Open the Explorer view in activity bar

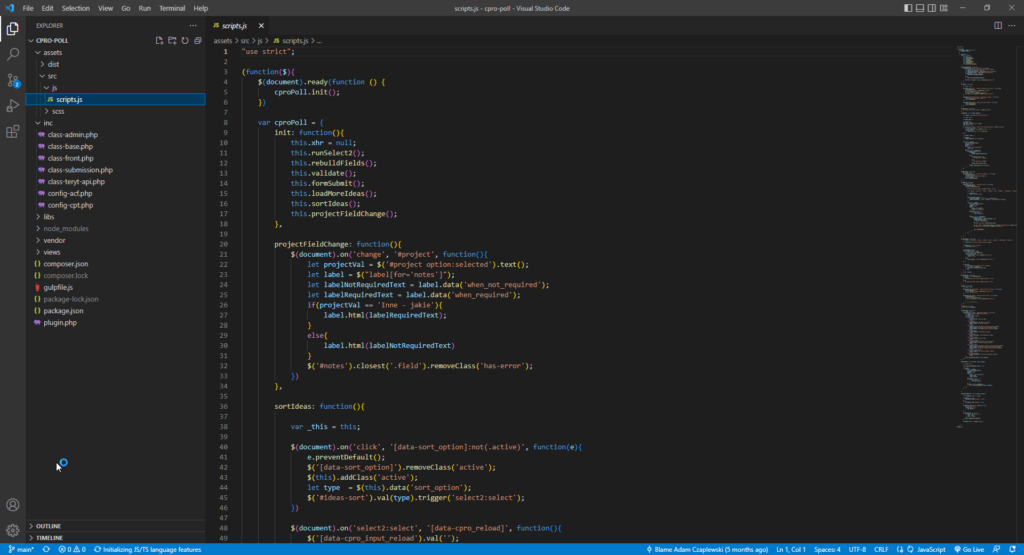coord(12,29)
